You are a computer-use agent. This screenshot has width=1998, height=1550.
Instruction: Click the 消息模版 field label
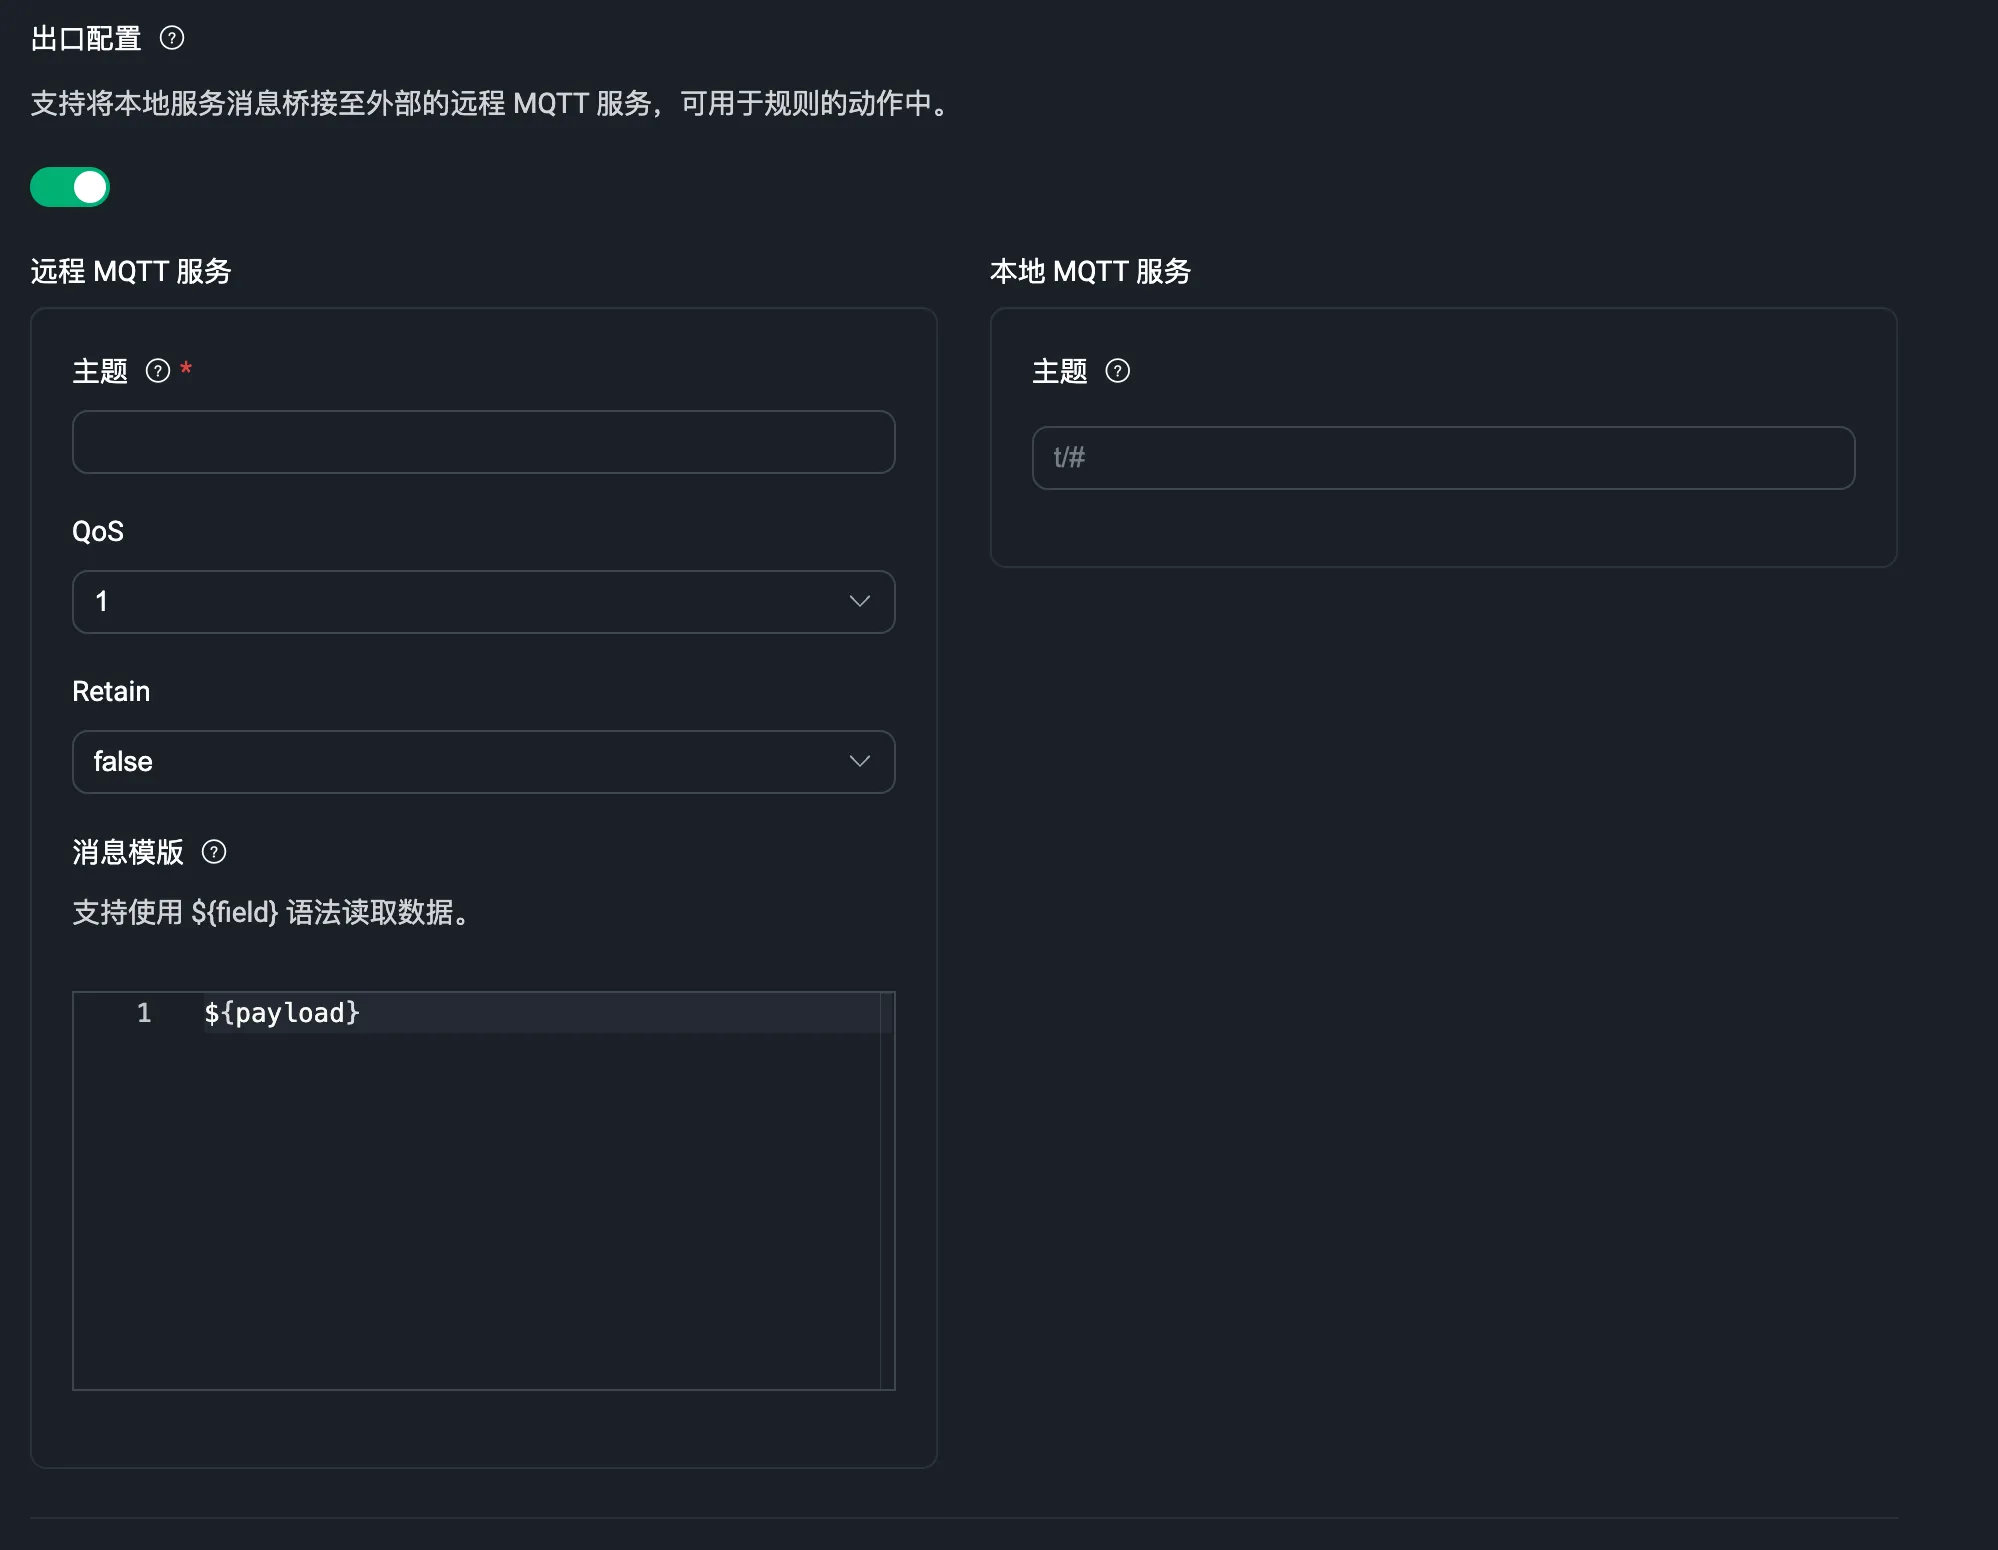click(x=128, y=852)
